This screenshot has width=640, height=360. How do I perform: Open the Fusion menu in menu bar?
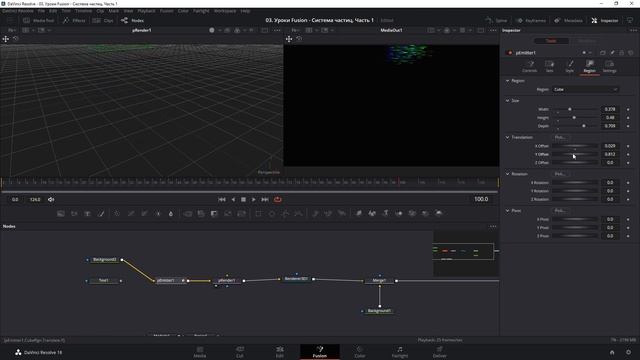(x=166, y=11)
